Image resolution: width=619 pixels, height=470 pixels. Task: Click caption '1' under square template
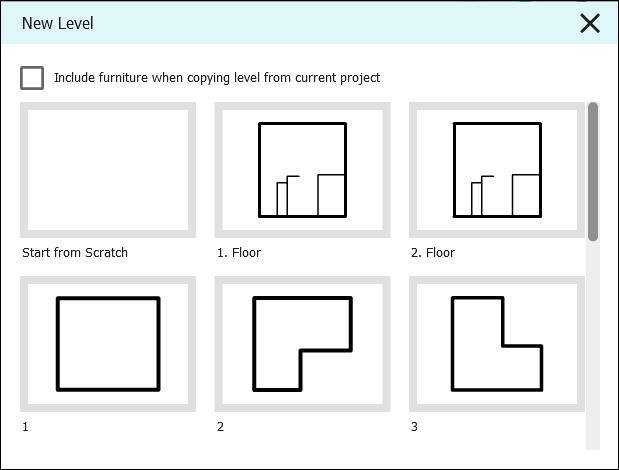[x=25, y=427]
